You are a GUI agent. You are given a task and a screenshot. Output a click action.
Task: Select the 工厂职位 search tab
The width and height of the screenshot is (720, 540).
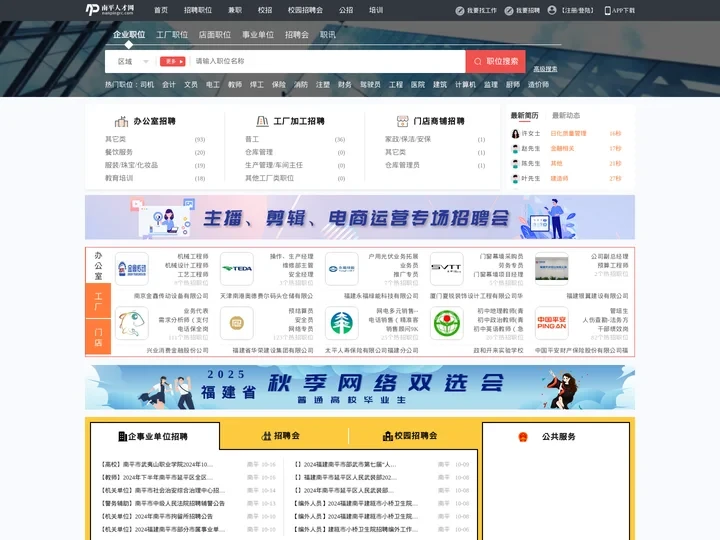pos(172,34)
